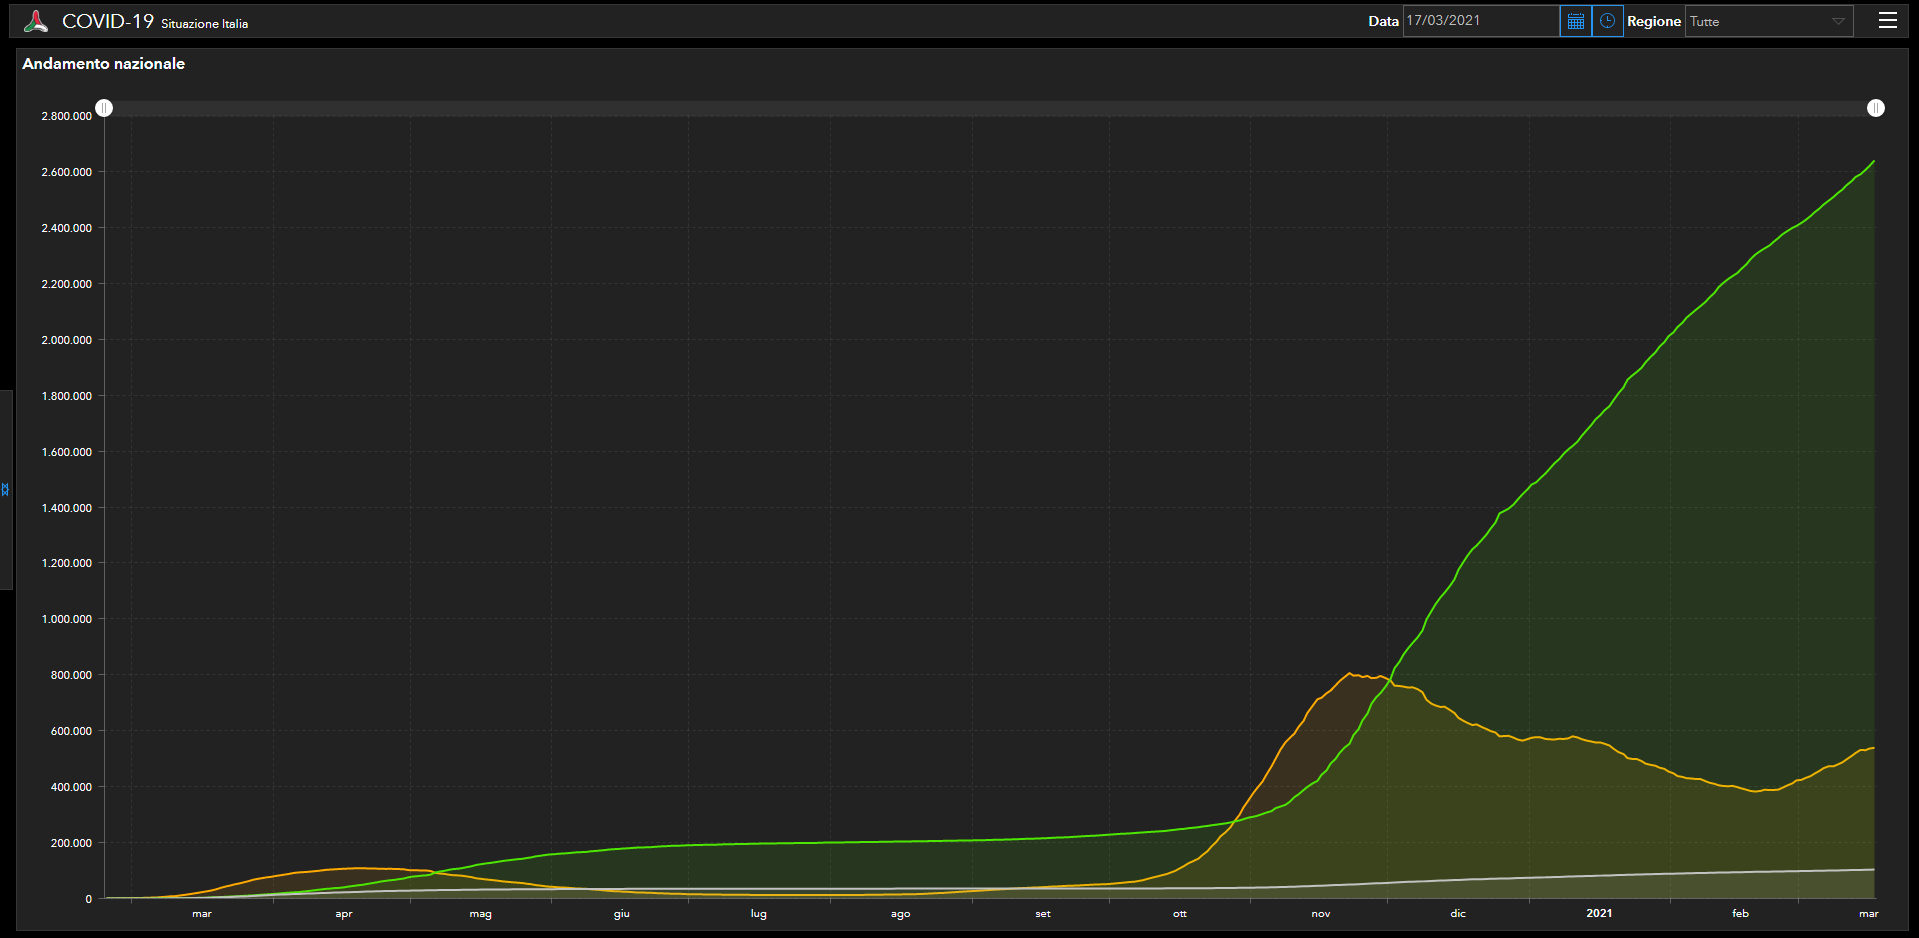1919x938 pixels.
Task: Click the Data date input field
Action: [1481, 21]
